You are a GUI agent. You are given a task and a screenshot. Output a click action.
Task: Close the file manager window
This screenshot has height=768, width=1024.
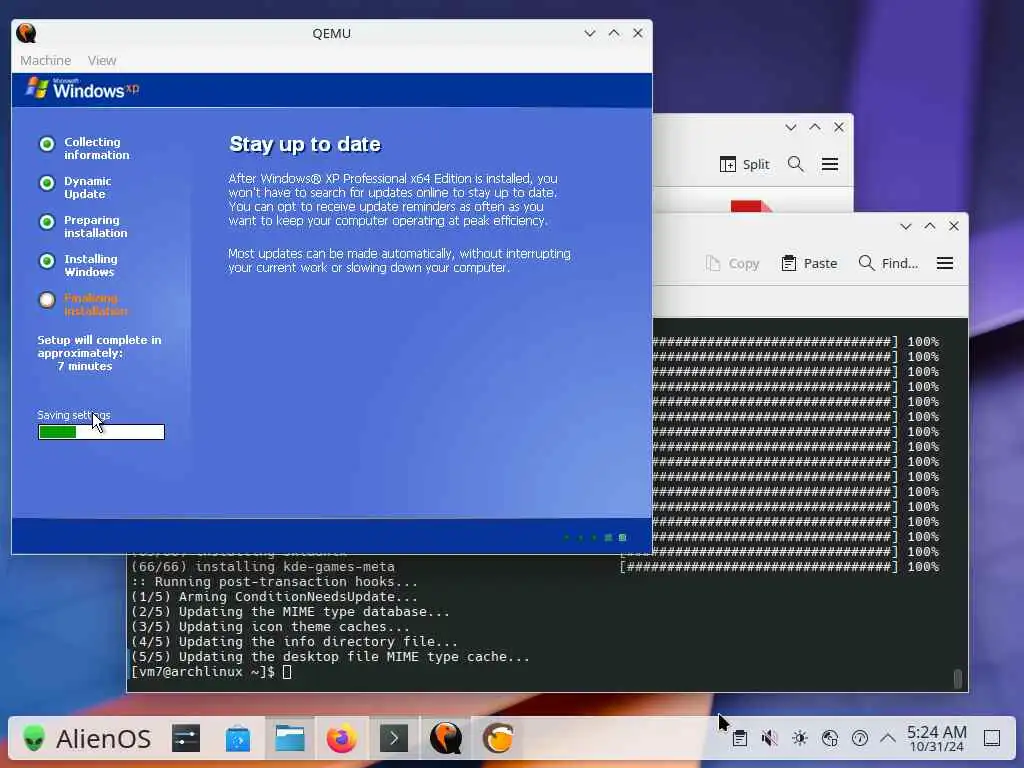[839, 127]
